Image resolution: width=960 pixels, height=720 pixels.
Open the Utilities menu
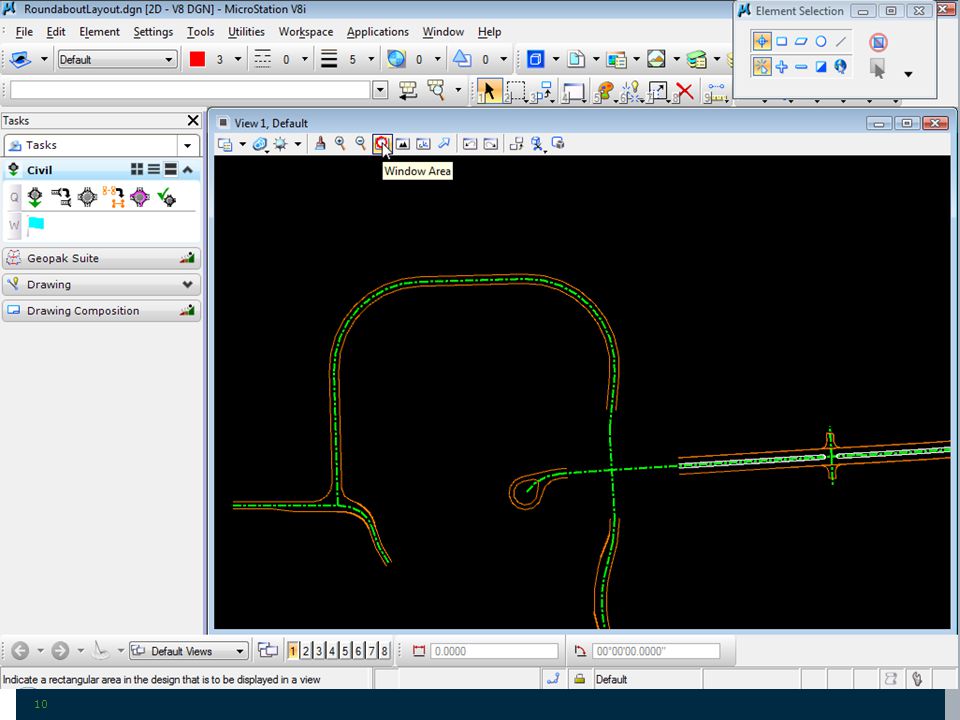click(246, 32)
